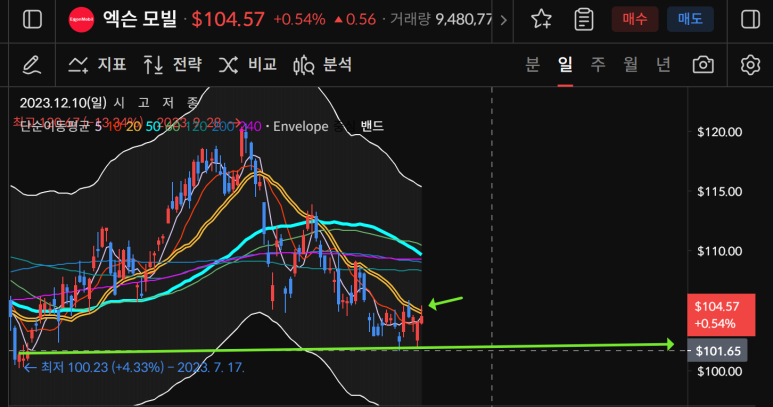Click the 단순이동평균 indicator label

(x=56, y=127)
